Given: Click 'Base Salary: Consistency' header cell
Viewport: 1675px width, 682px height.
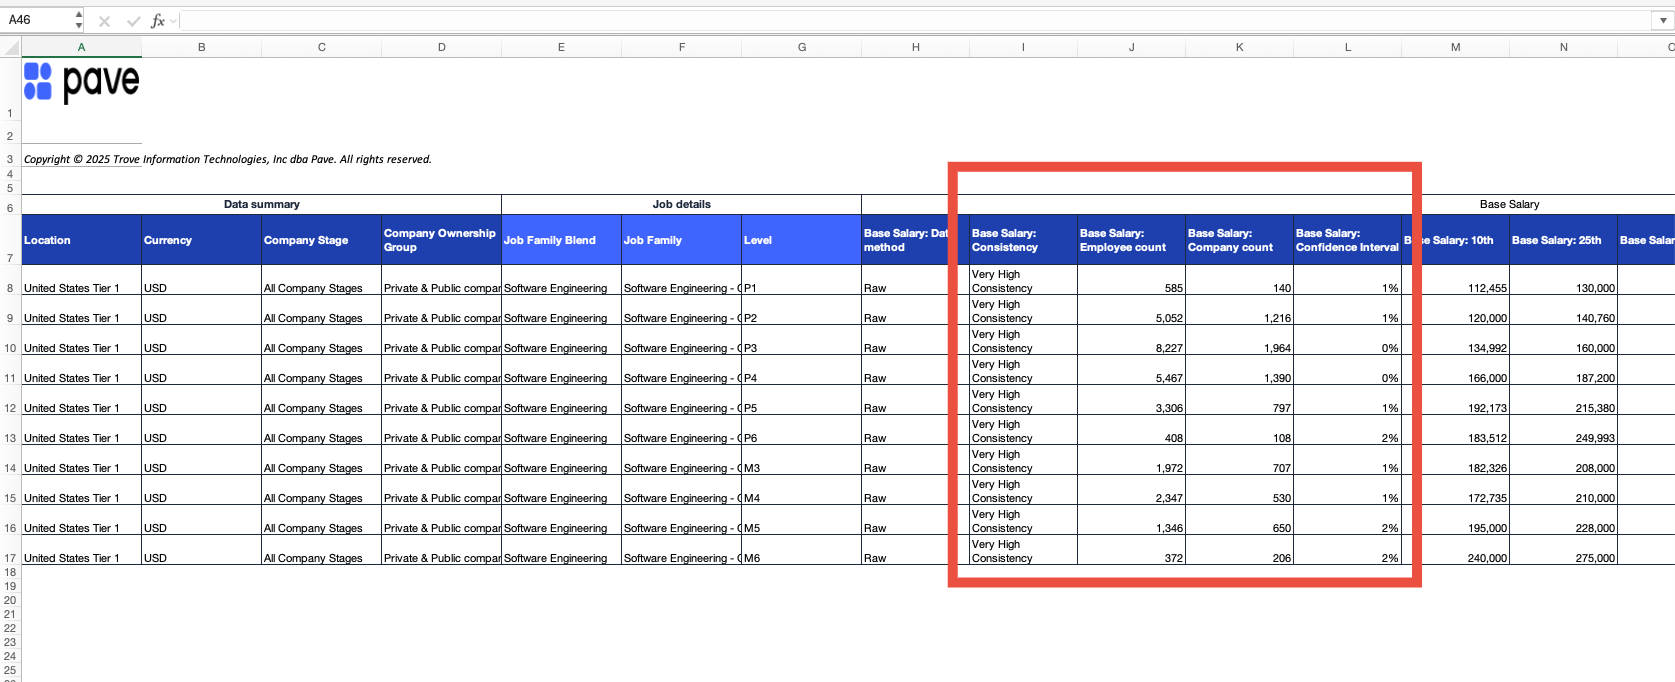Looking at the screenshot, I should (1024, 240).
